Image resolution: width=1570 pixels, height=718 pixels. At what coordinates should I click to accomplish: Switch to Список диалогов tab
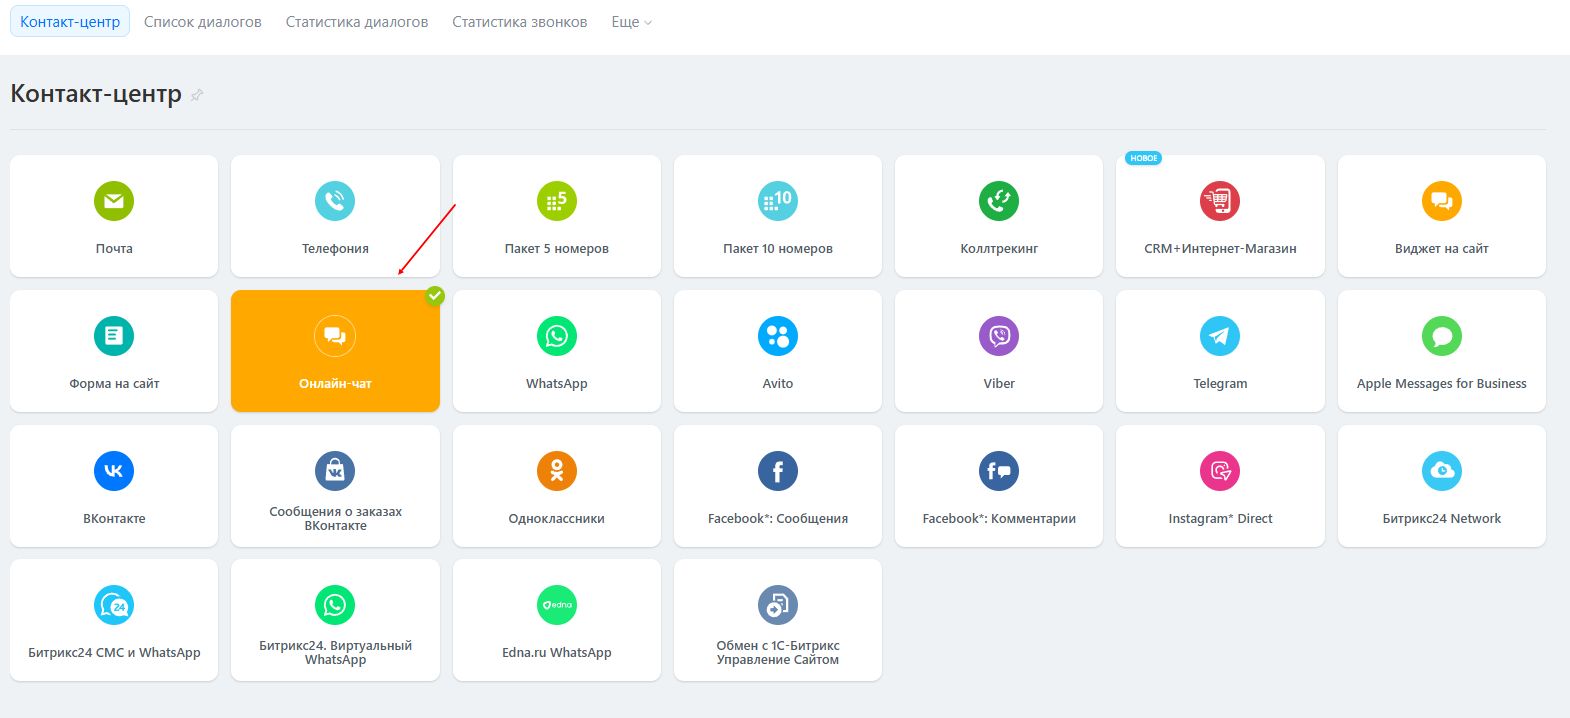click(x=203, y=22)
